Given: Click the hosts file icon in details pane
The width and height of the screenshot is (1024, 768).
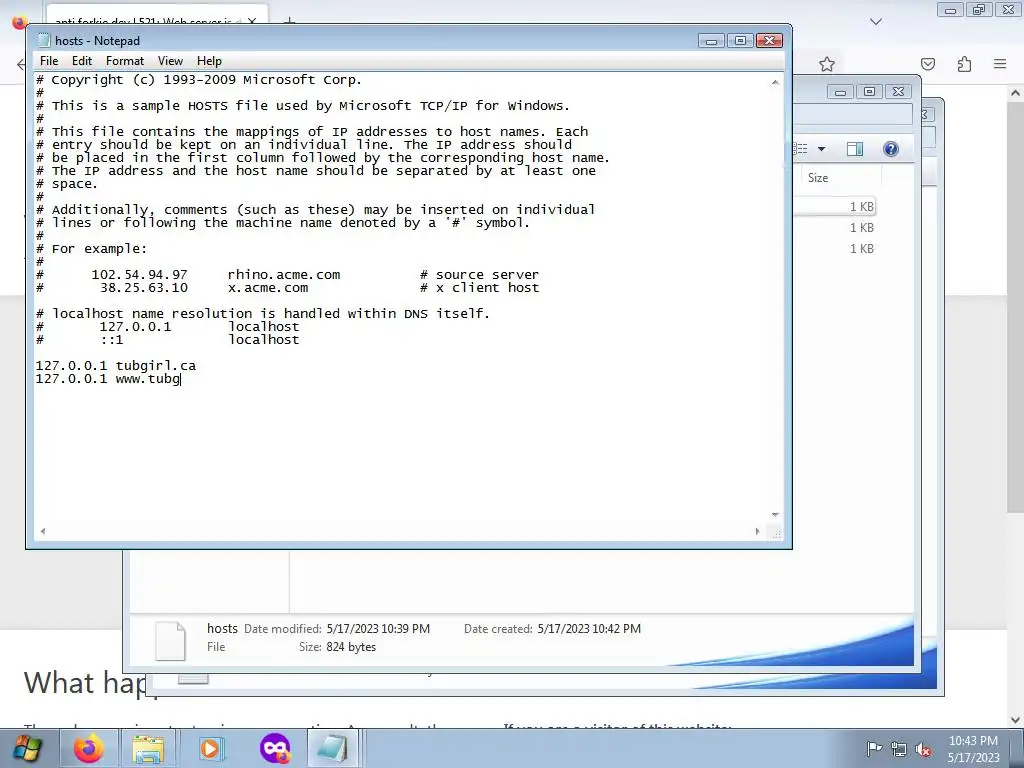Looking at the screenshot, I should click(x=170, y=641).
